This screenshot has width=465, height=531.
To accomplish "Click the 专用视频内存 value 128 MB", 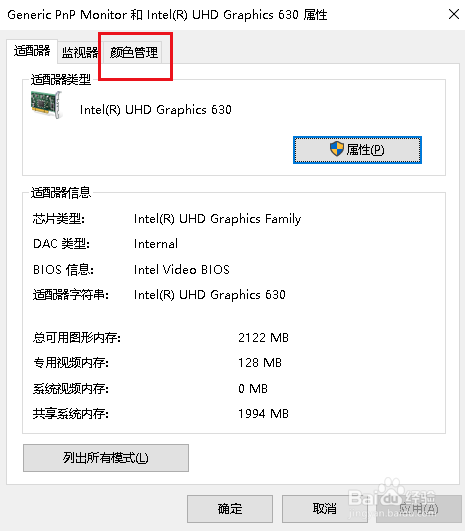I will tap(260, 363).
